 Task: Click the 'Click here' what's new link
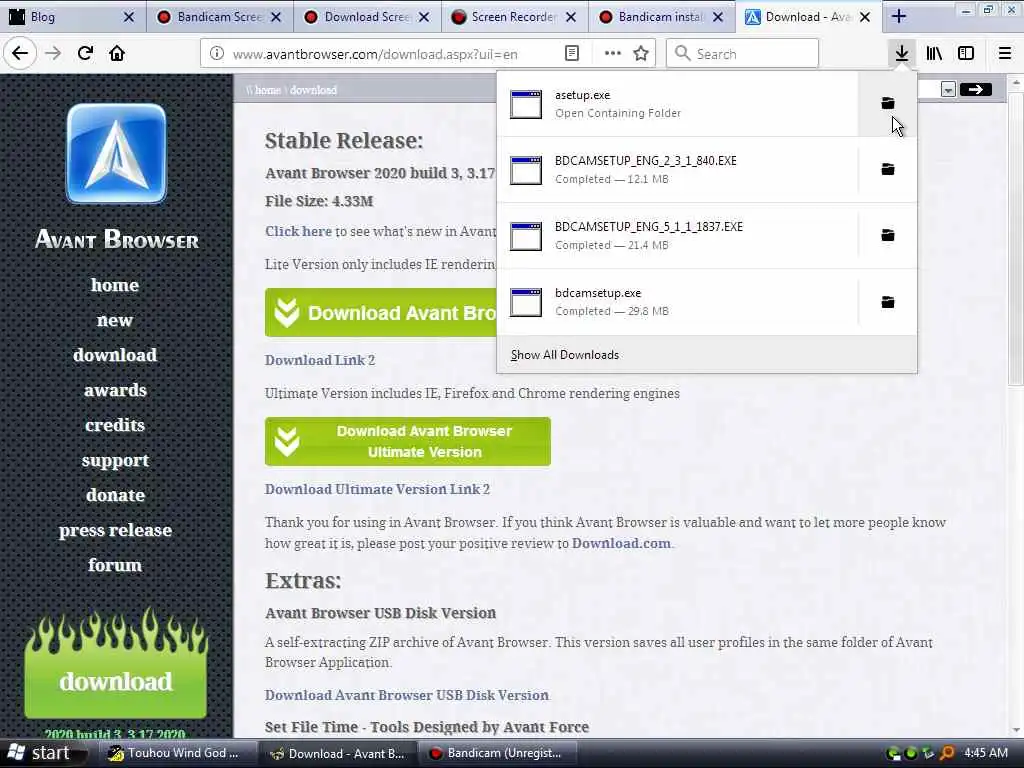[x=298, y=231]
